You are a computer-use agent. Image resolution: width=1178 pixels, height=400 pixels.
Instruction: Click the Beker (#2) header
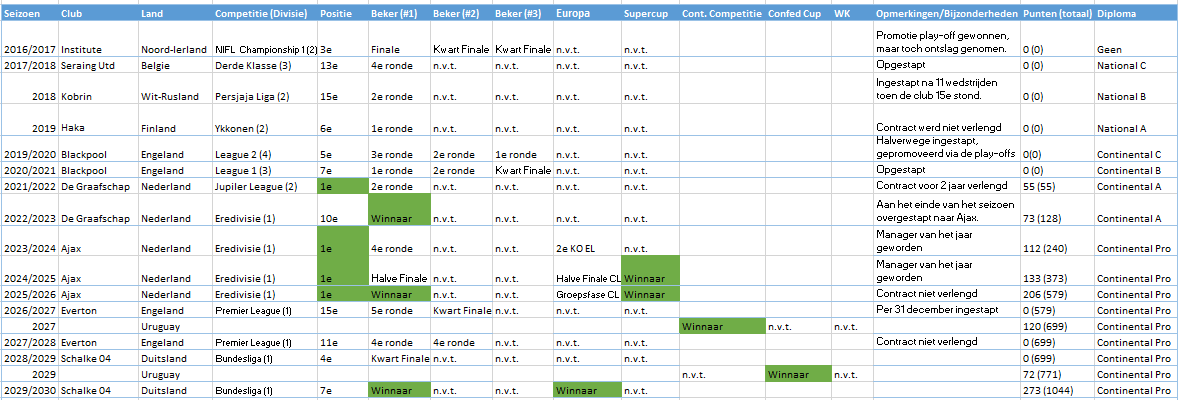461,14
